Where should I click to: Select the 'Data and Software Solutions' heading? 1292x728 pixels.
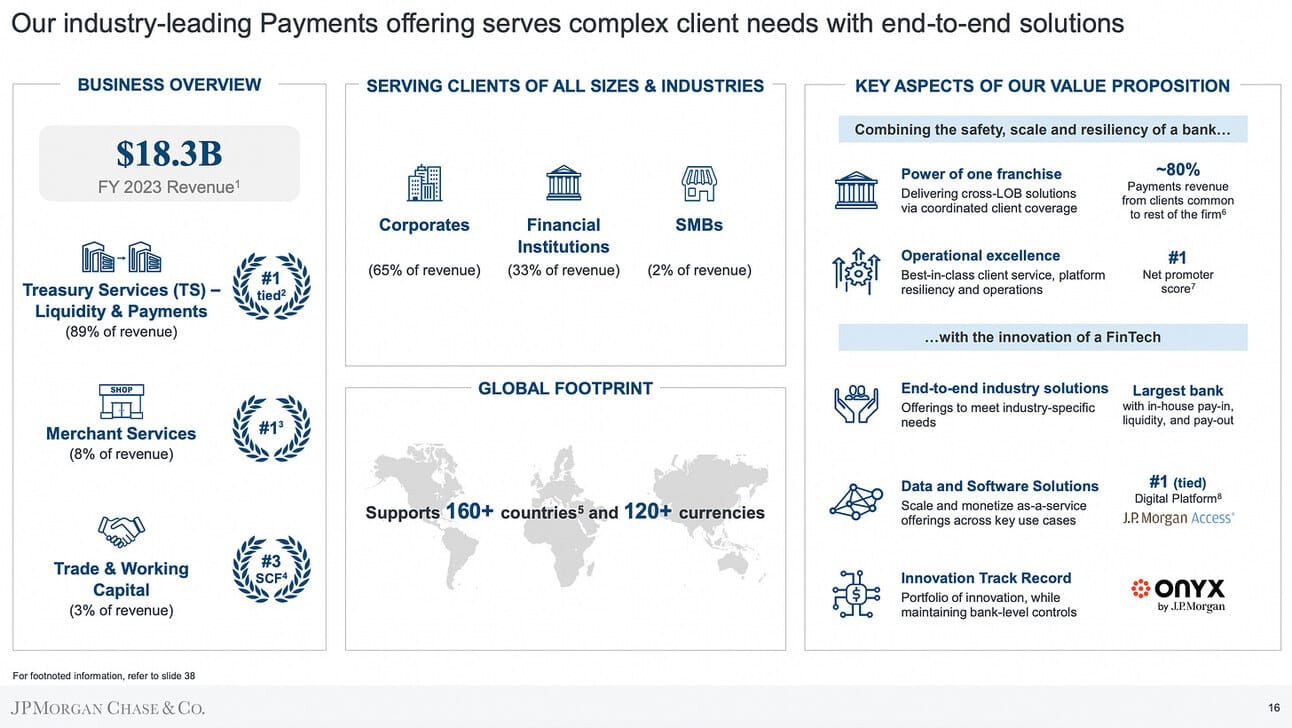[999, 486]
